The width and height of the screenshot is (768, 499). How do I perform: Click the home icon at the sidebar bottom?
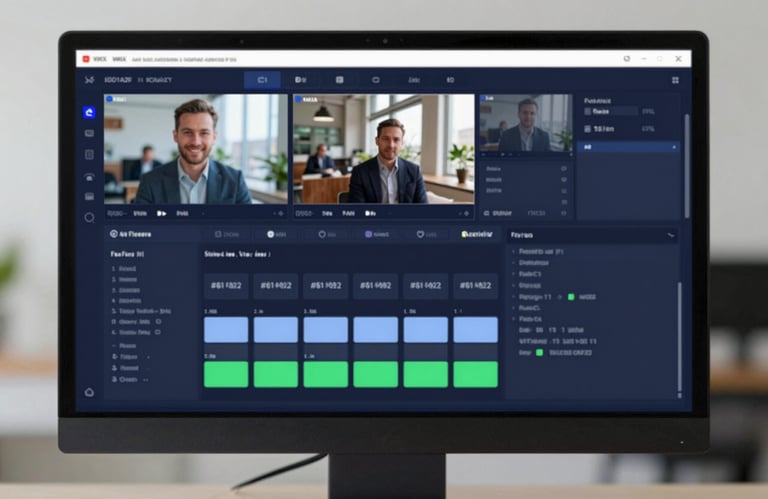point(89,392)
